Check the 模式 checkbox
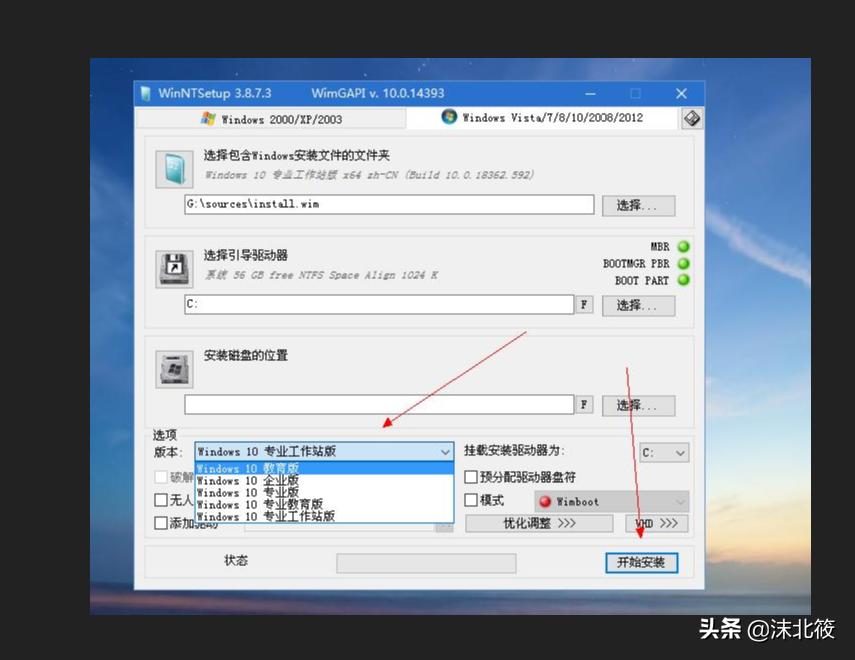Viewport: 855px width, 660px height. 469,500
